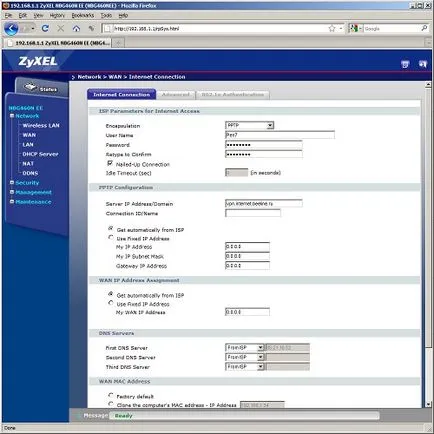Click the Firefox back arrow button

pos(11,29)
